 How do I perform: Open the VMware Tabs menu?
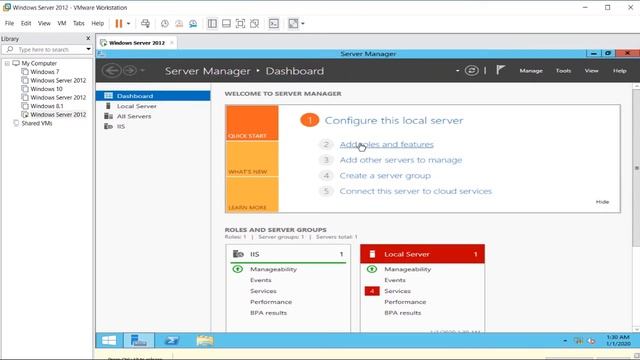click(79, 23)
